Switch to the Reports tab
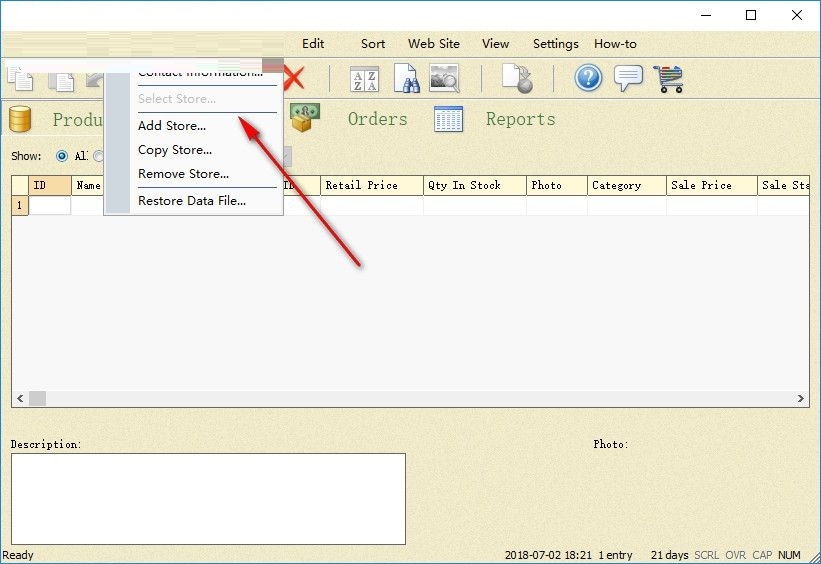 pyautogui.click(x=520, y=119)
